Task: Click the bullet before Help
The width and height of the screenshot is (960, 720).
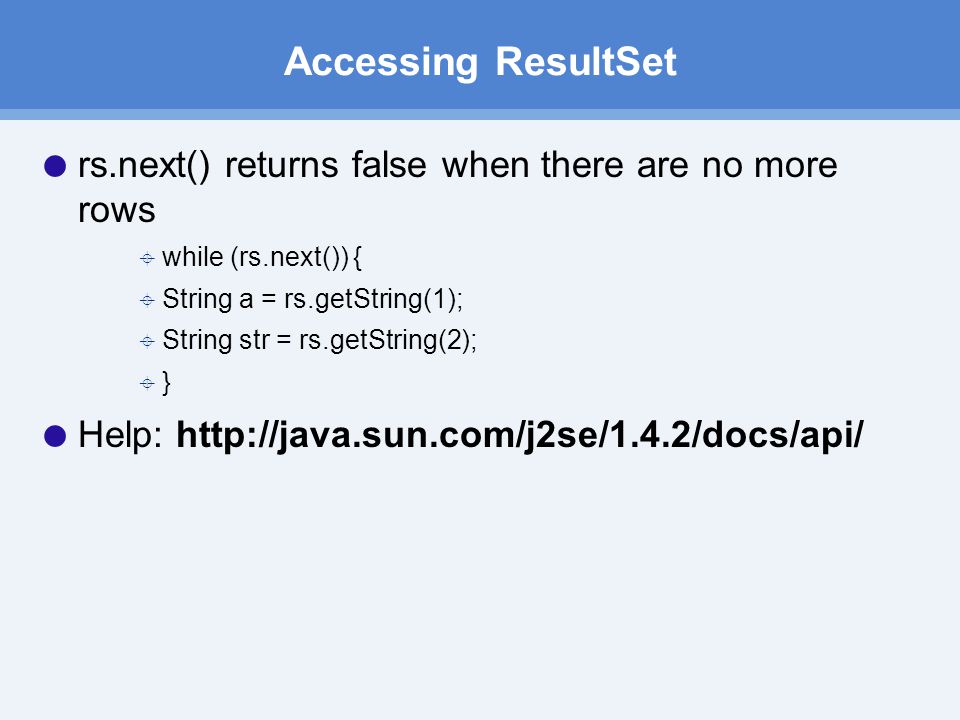Action: 55,436
